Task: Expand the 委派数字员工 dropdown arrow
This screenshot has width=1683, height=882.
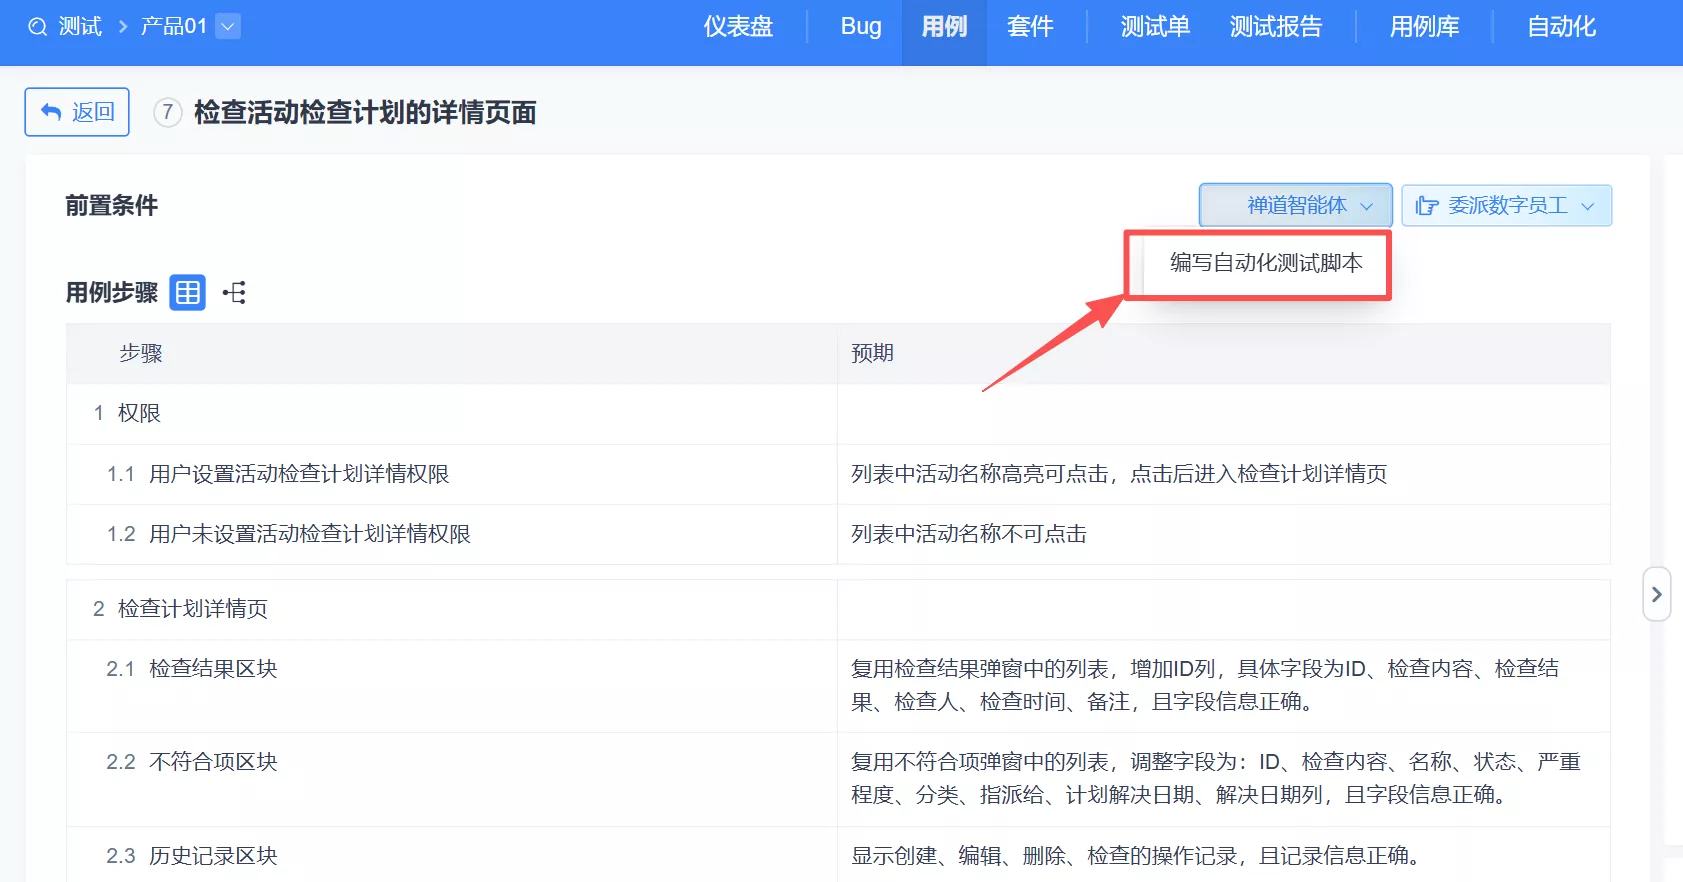Action: (x=1587, y=206)
